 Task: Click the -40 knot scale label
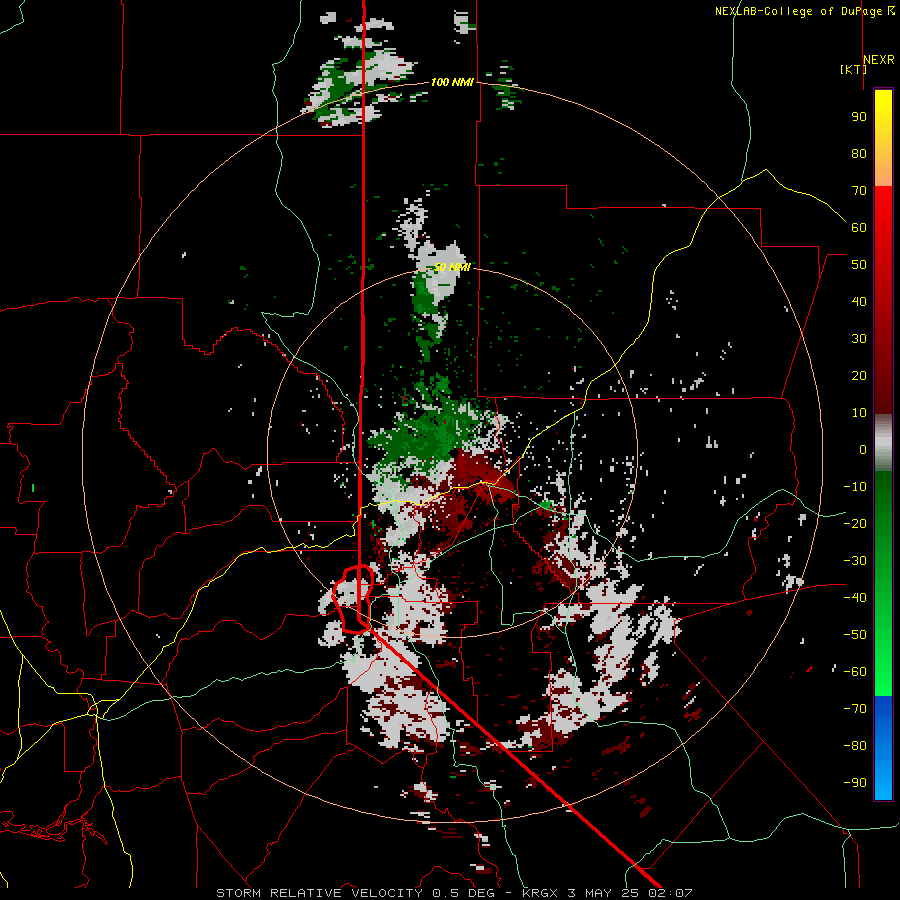(x=855, y=598)
